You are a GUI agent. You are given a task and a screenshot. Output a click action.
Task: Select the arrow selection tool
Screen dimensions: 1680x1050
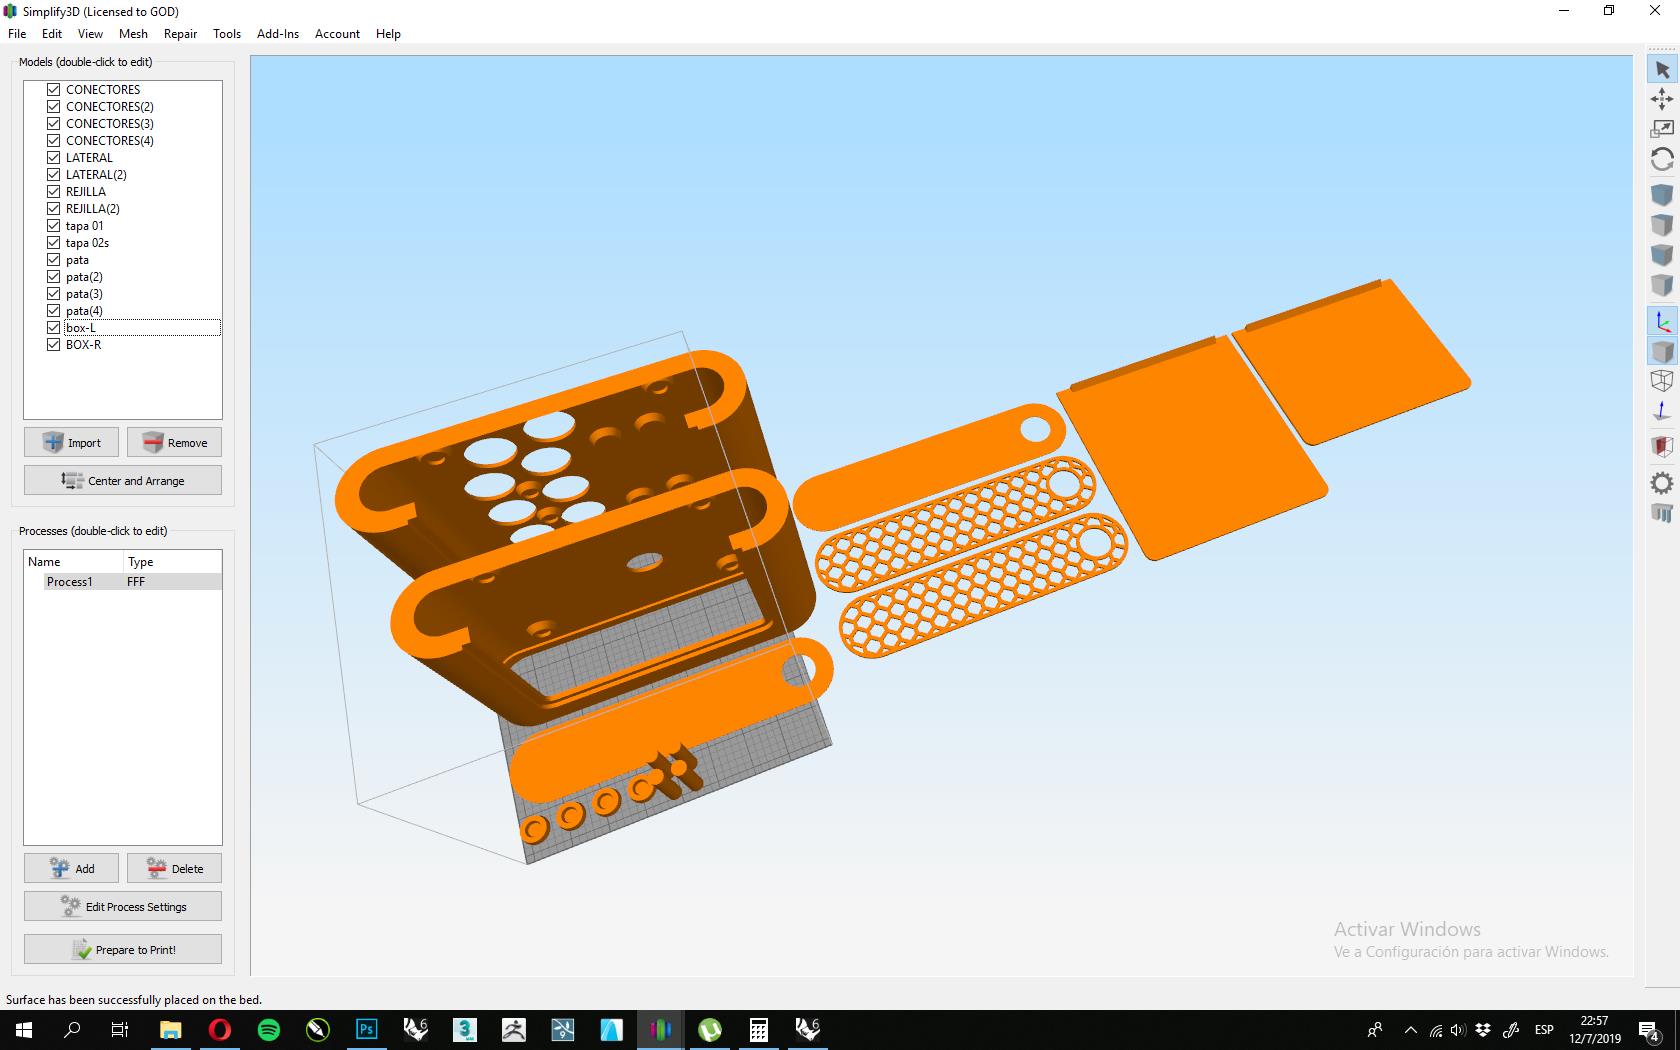[x=1662, y=70]
